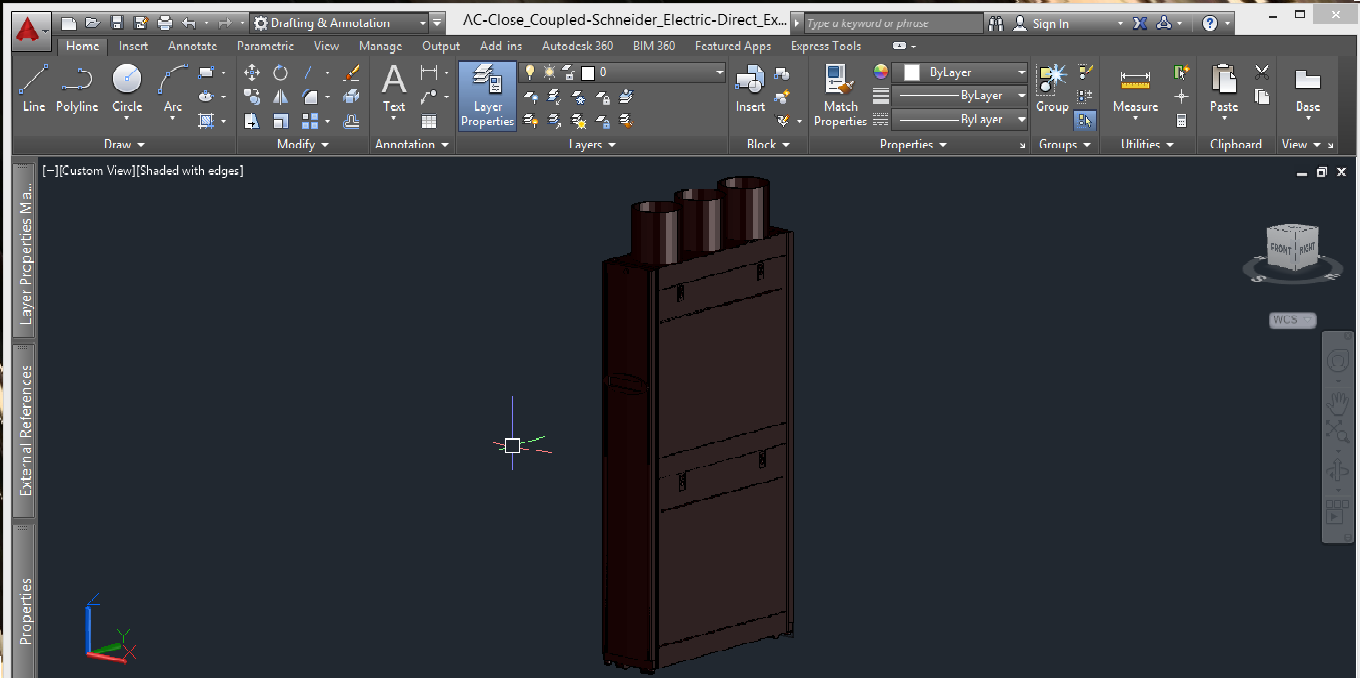Open the Quick Calculator
The height and width of the screenshot is (678, 1360).
[x=1181, y=121]
